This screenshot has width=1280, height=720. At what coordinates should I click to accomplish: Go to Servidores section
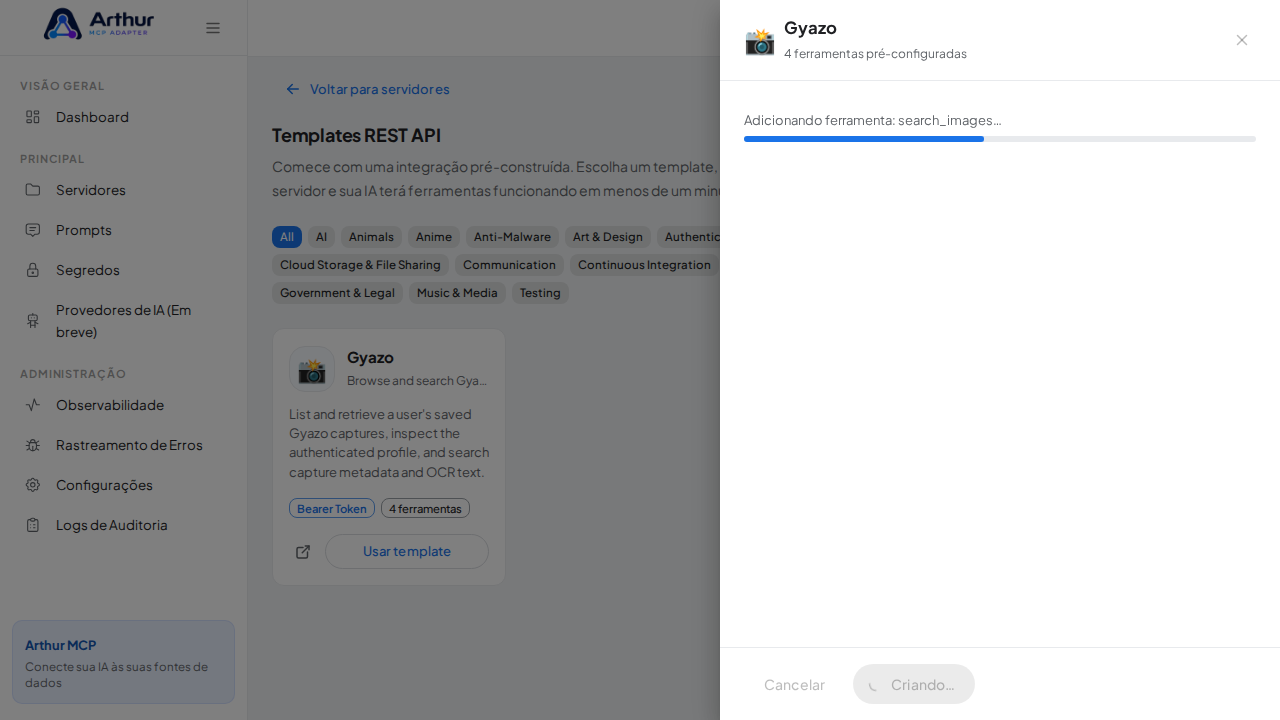123,190
